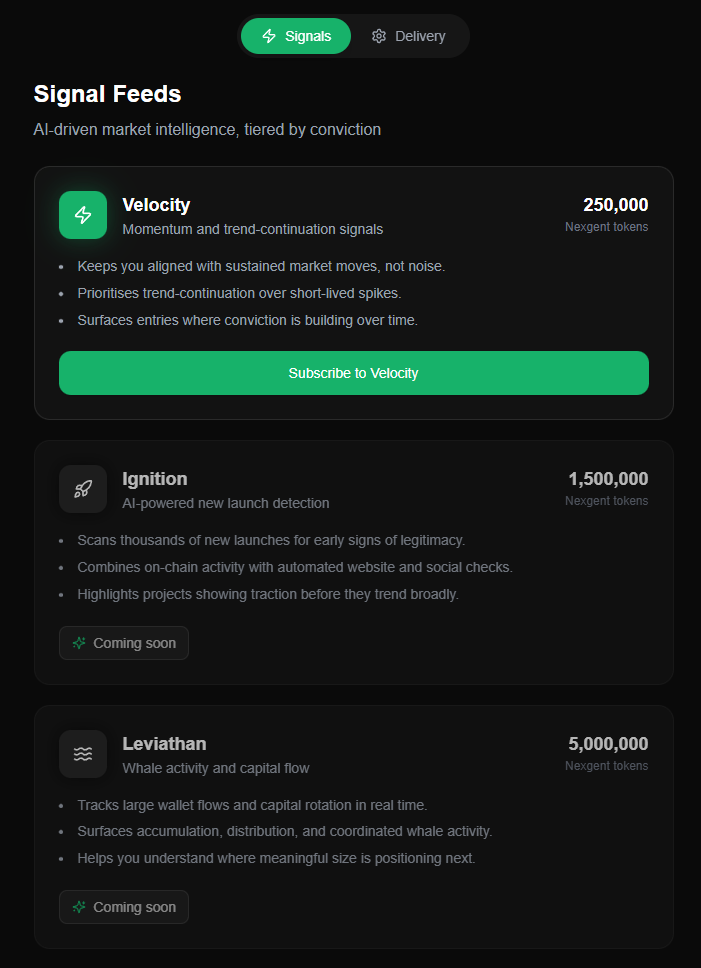Click the Leviathan feed title
The image size is (701, 968).
coord(164,744)
